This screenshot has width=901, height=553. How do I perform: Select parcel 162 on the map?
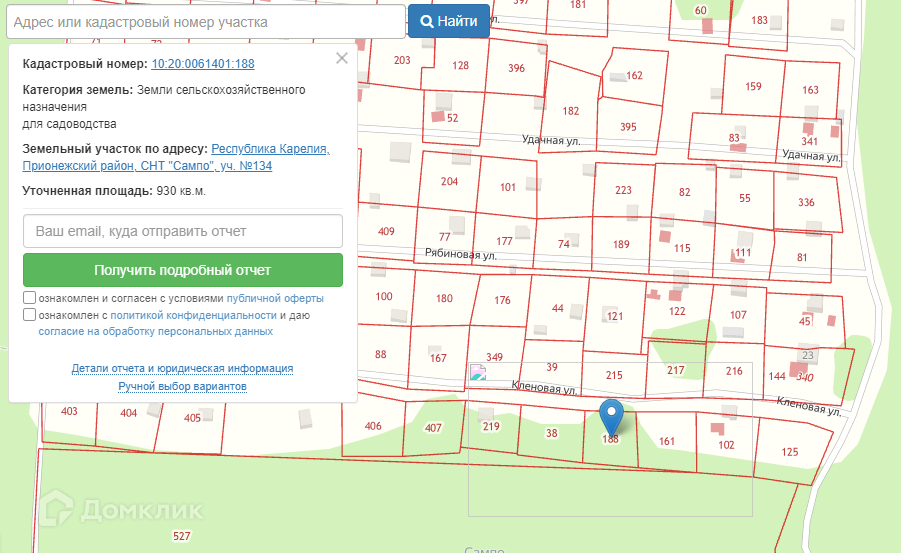(x=634, y=75)
